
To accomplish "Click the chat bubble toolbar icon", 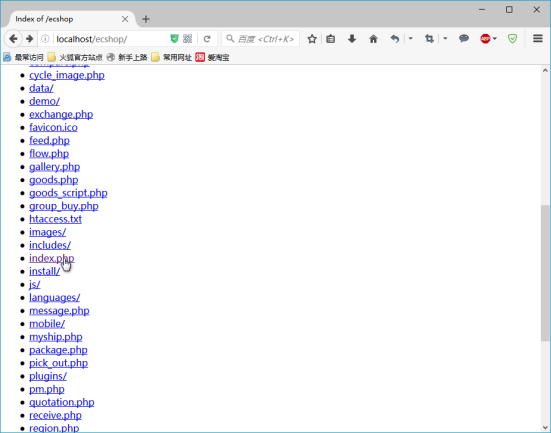I will (x=464, y=39).
